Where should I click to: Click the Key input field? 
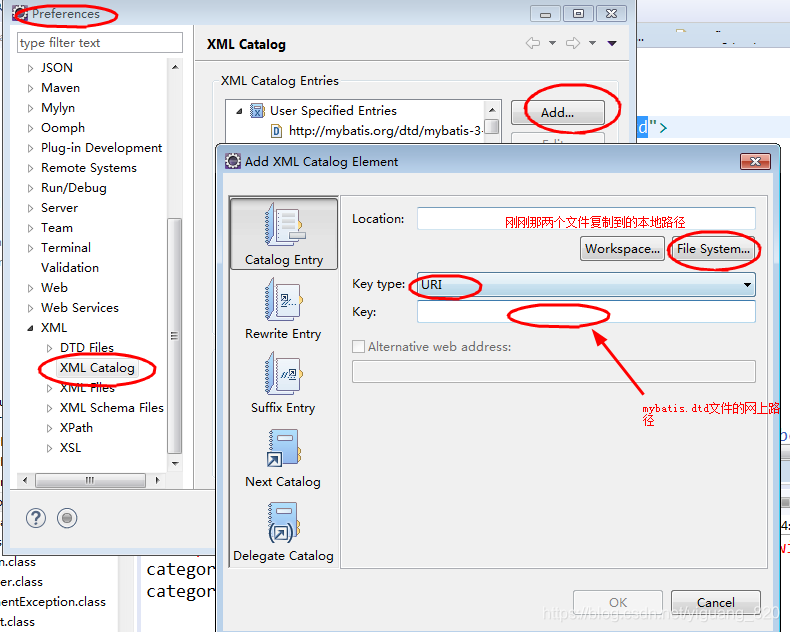[x=586, y=311]
